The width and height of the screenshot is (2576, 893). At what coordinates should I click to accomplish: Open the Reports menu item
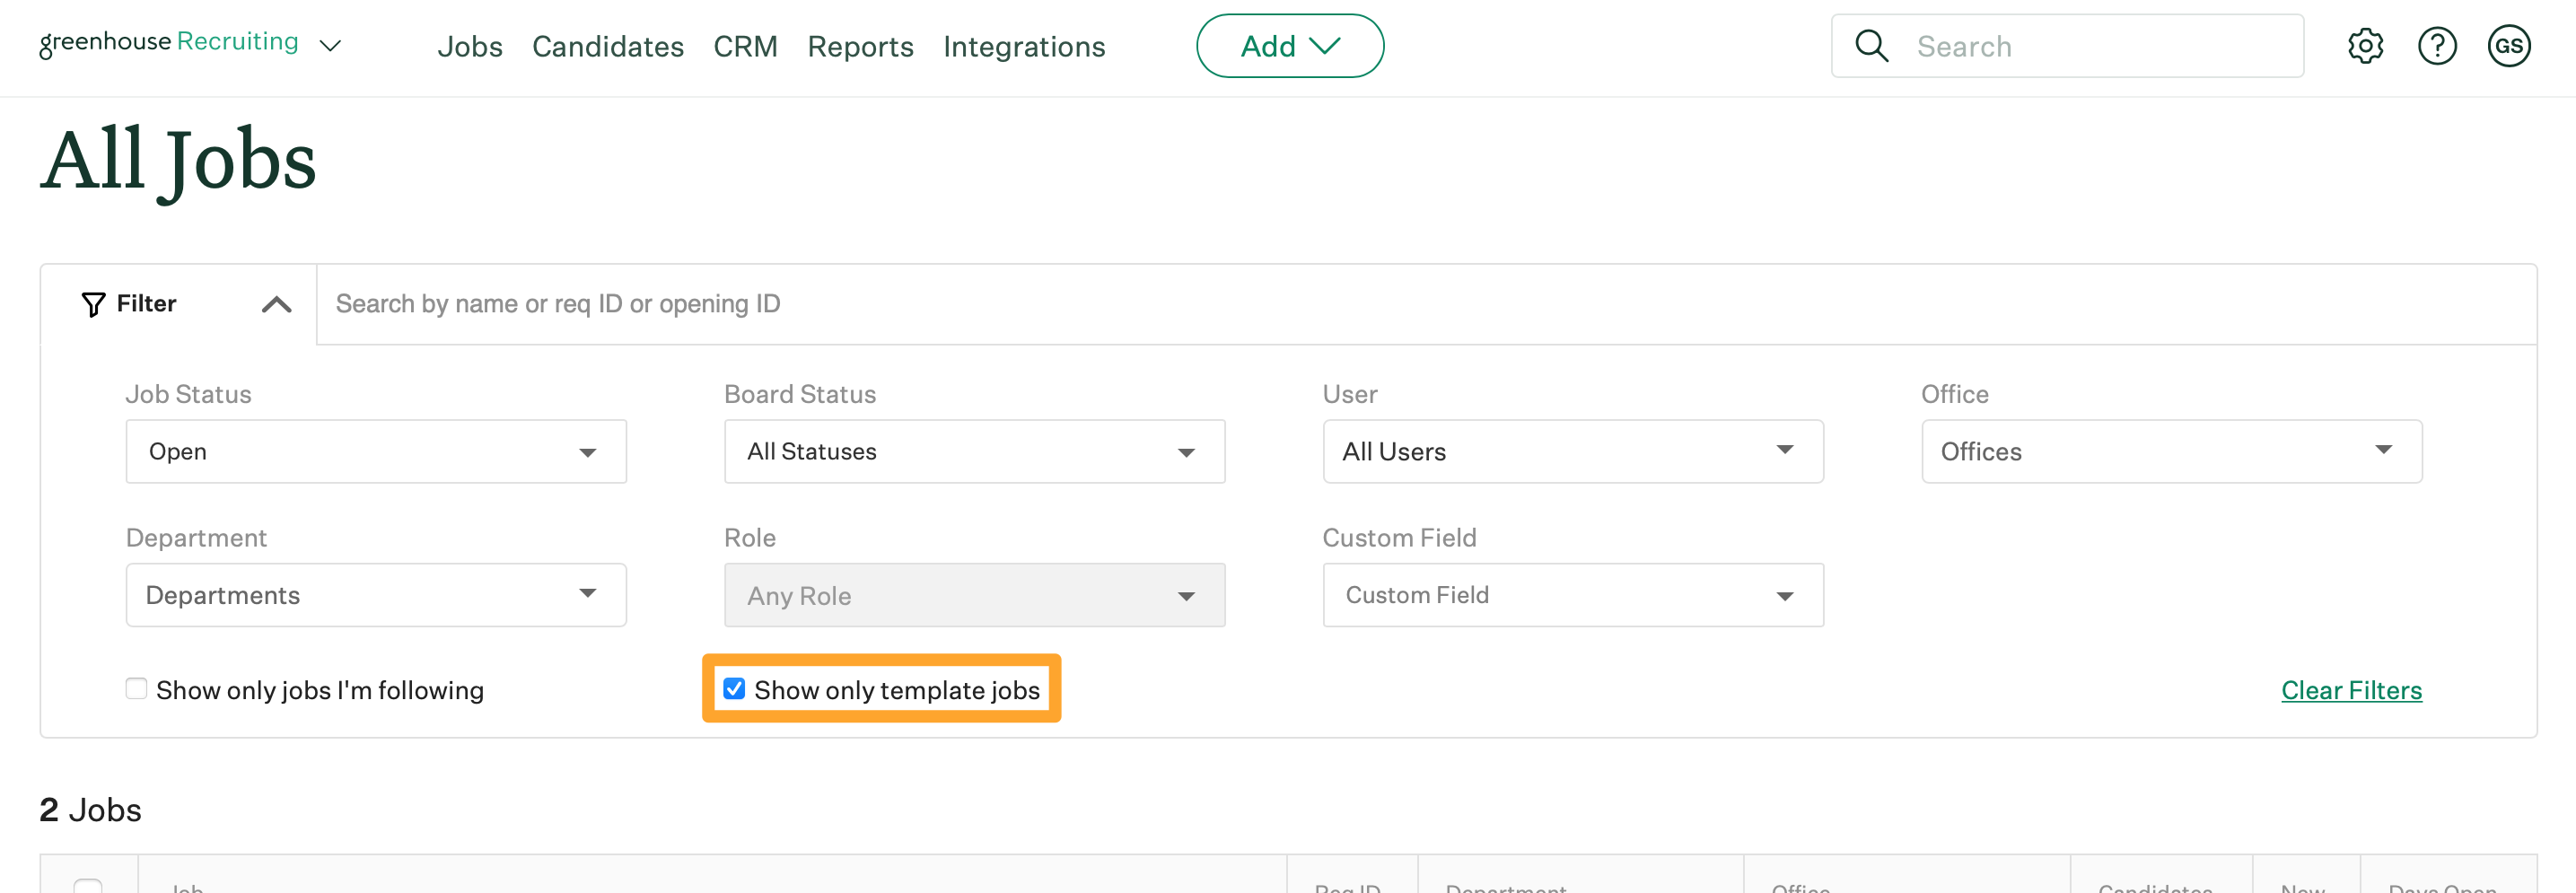[860, 46]
